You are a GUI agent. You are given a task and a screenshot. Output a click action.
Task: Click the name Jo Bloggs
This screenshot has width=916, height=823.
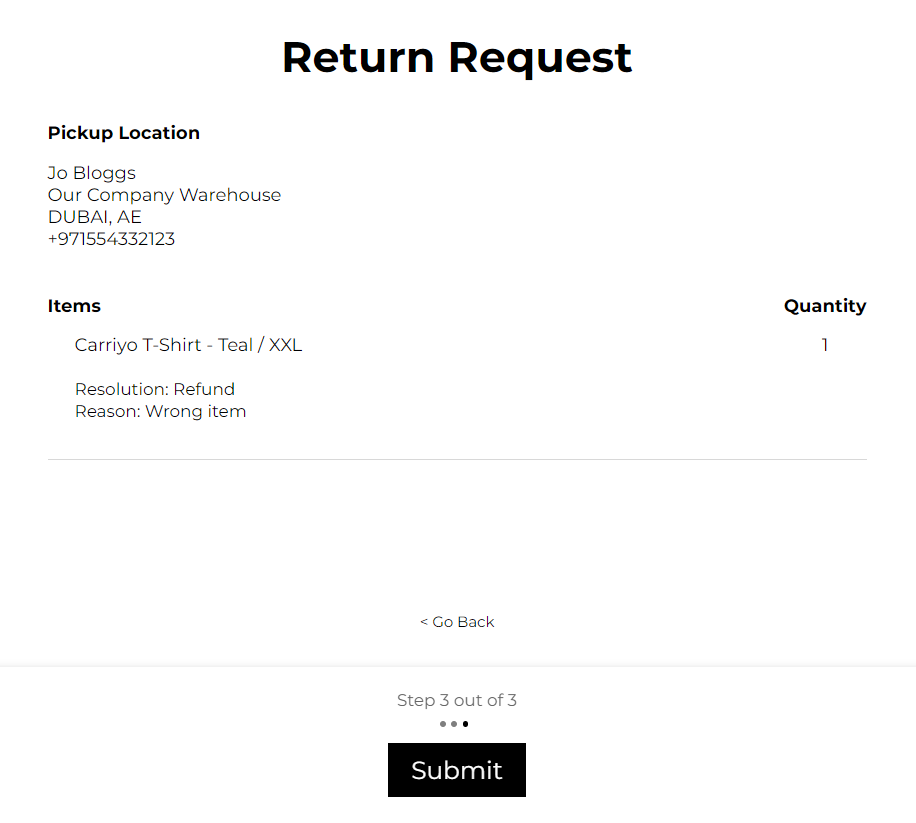92,173
